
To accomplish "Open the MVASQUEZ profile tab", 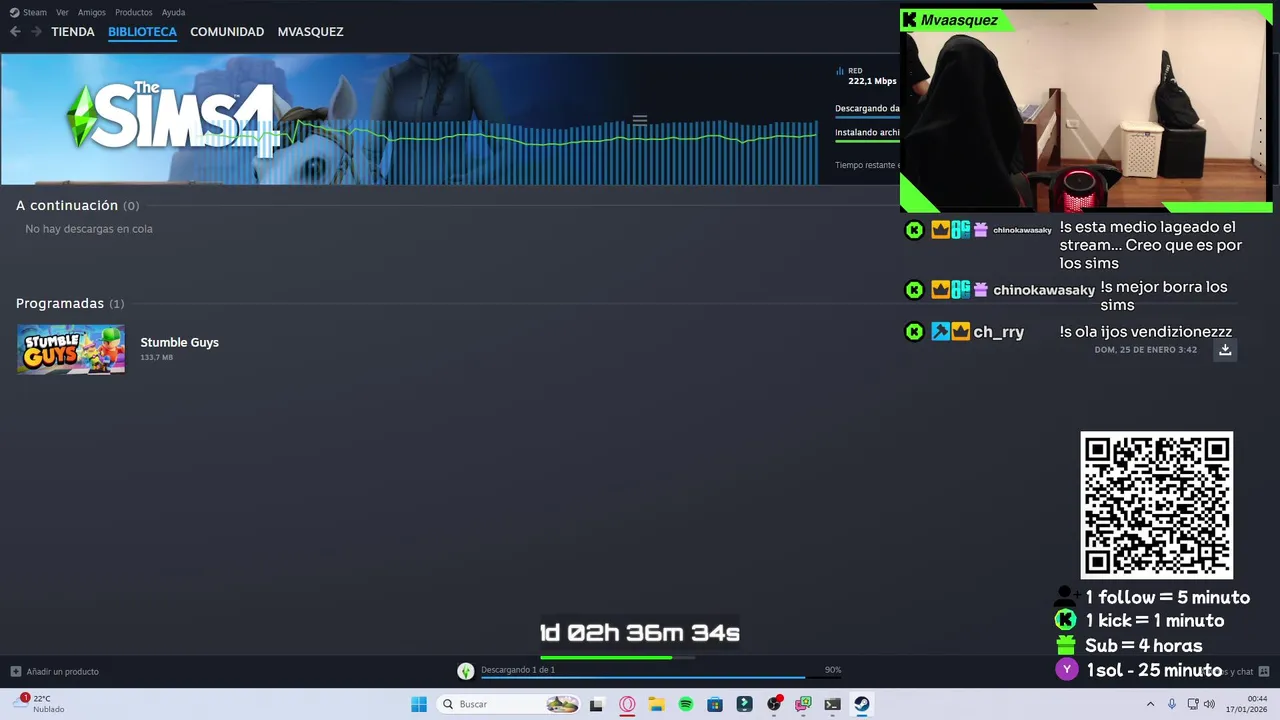I will pyautogui.click(x=310, y=32).
